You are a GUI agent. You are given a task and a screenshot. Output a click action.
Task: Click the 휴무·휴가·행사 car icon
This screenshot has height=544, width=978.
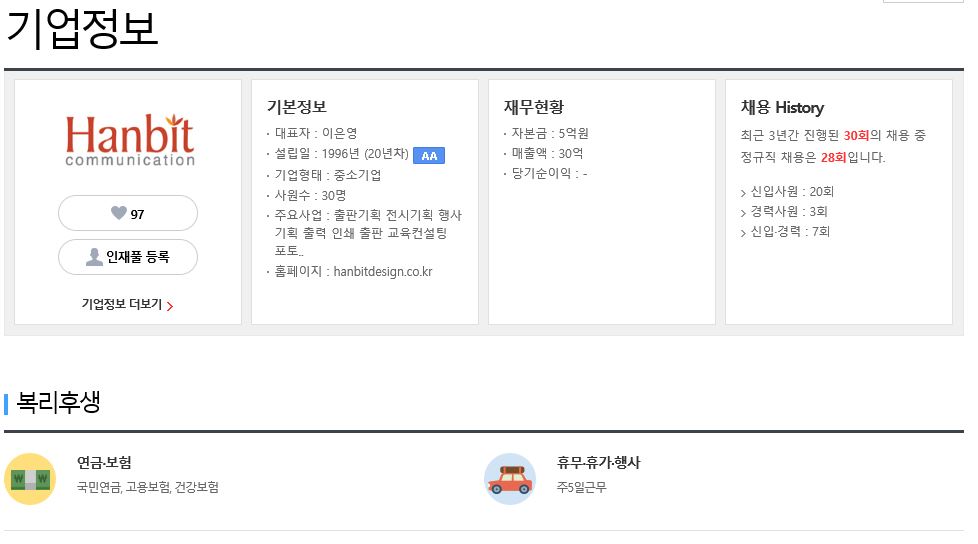(510, 479)
